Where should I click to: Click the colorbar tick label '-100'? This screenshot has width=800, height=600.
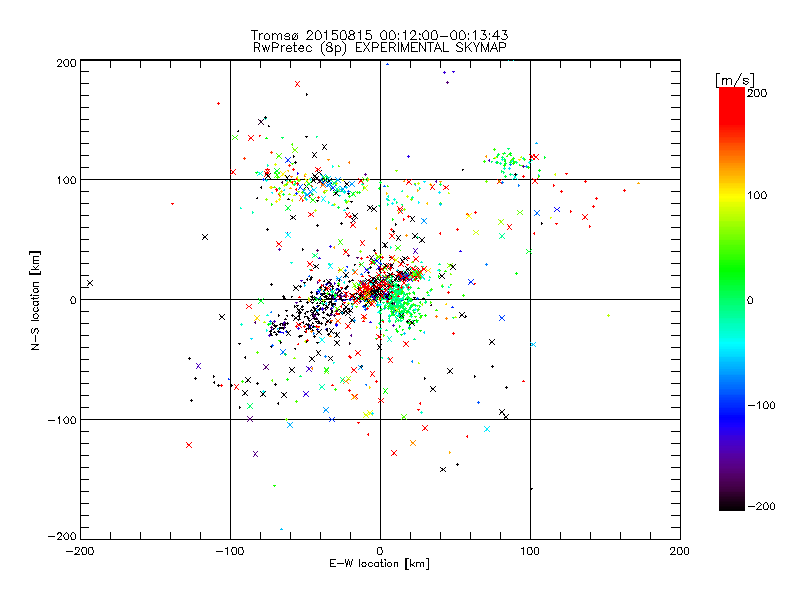click(761, 405)
